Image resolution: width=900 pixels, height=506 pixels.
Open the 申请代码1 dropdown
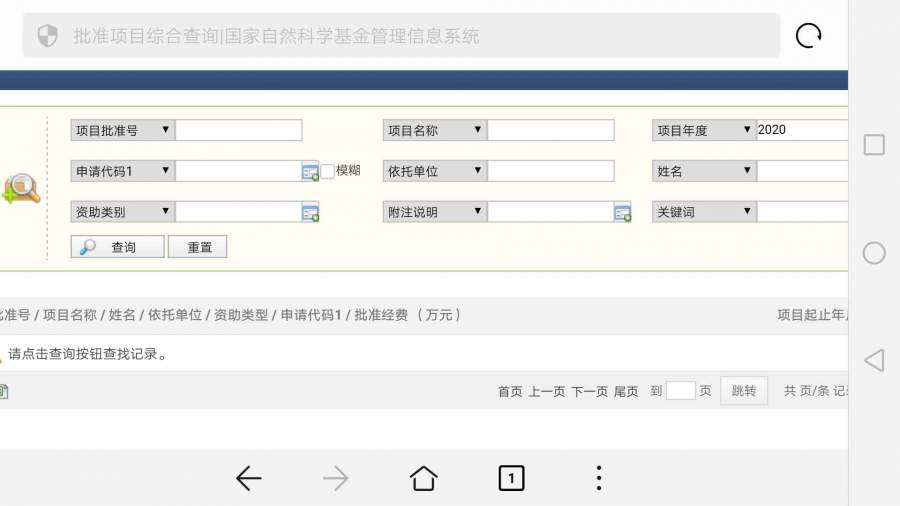click(123, 171)
